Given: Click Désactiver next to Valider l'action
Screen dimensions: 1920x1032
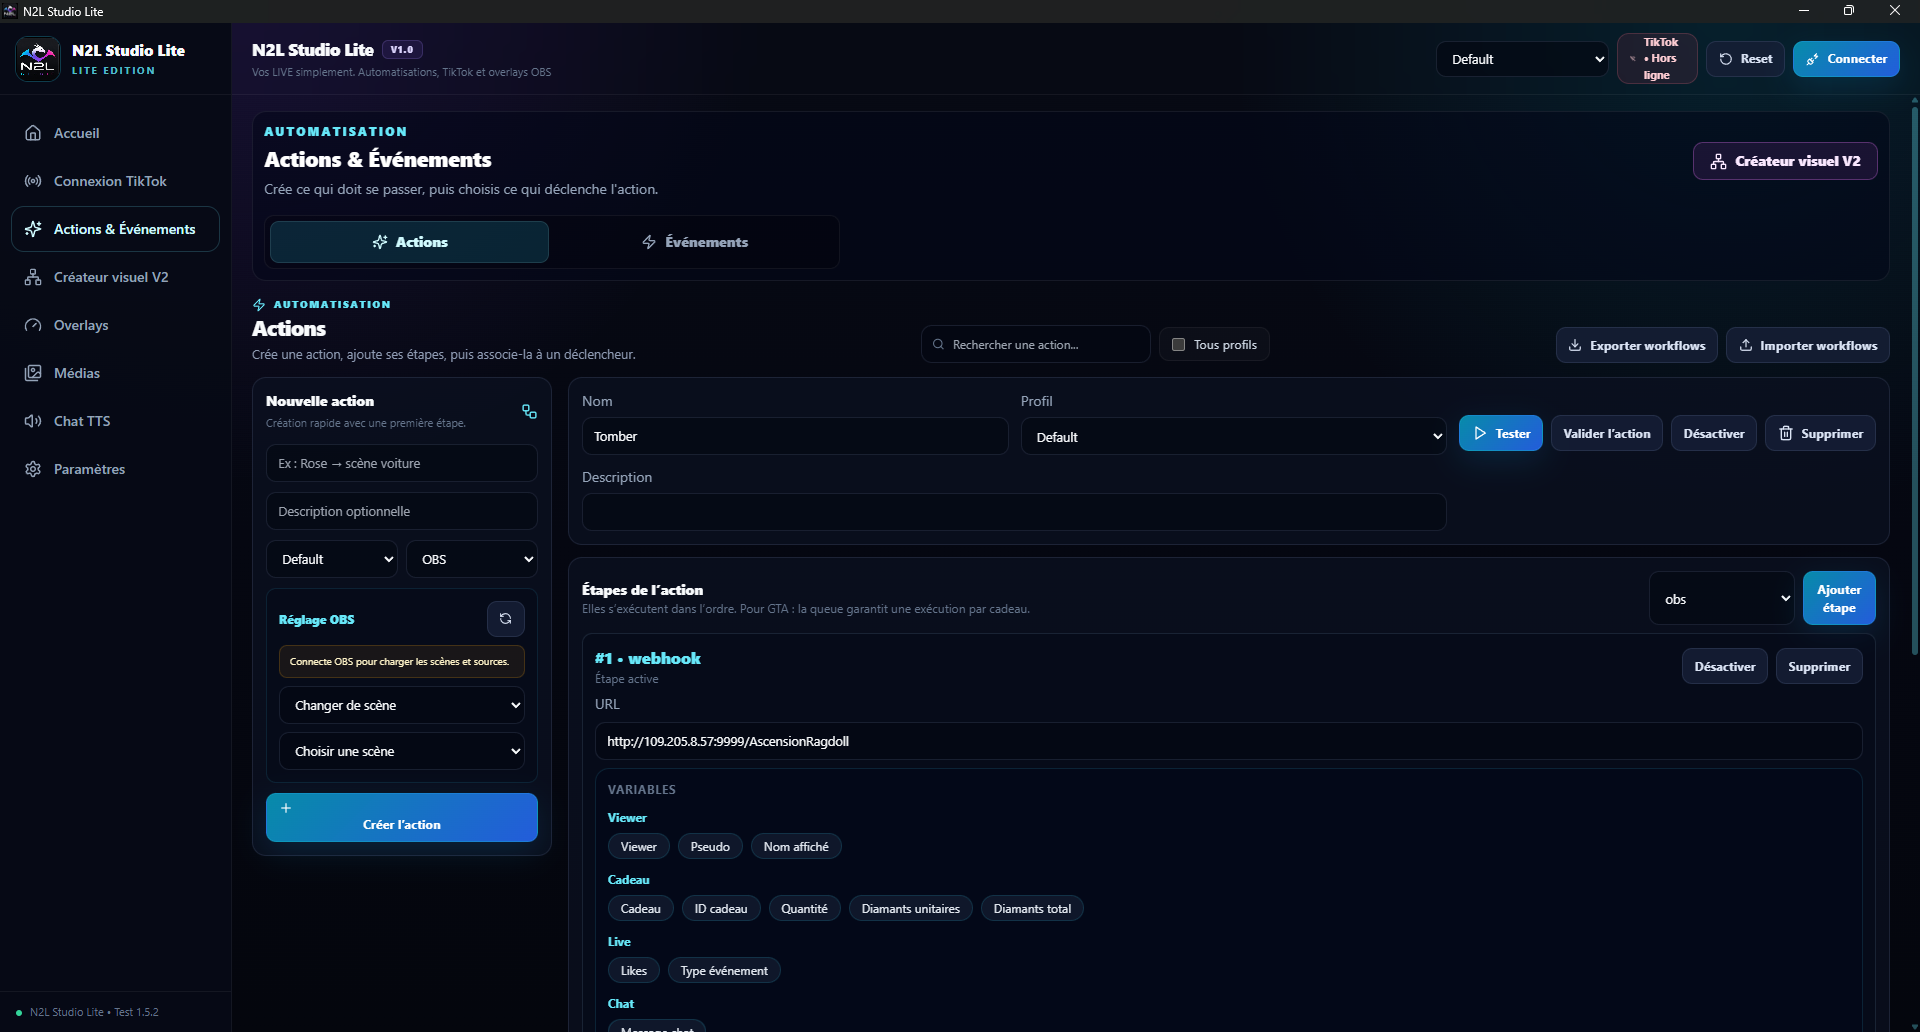Looking at the screenshot, I should (1713, 434).
